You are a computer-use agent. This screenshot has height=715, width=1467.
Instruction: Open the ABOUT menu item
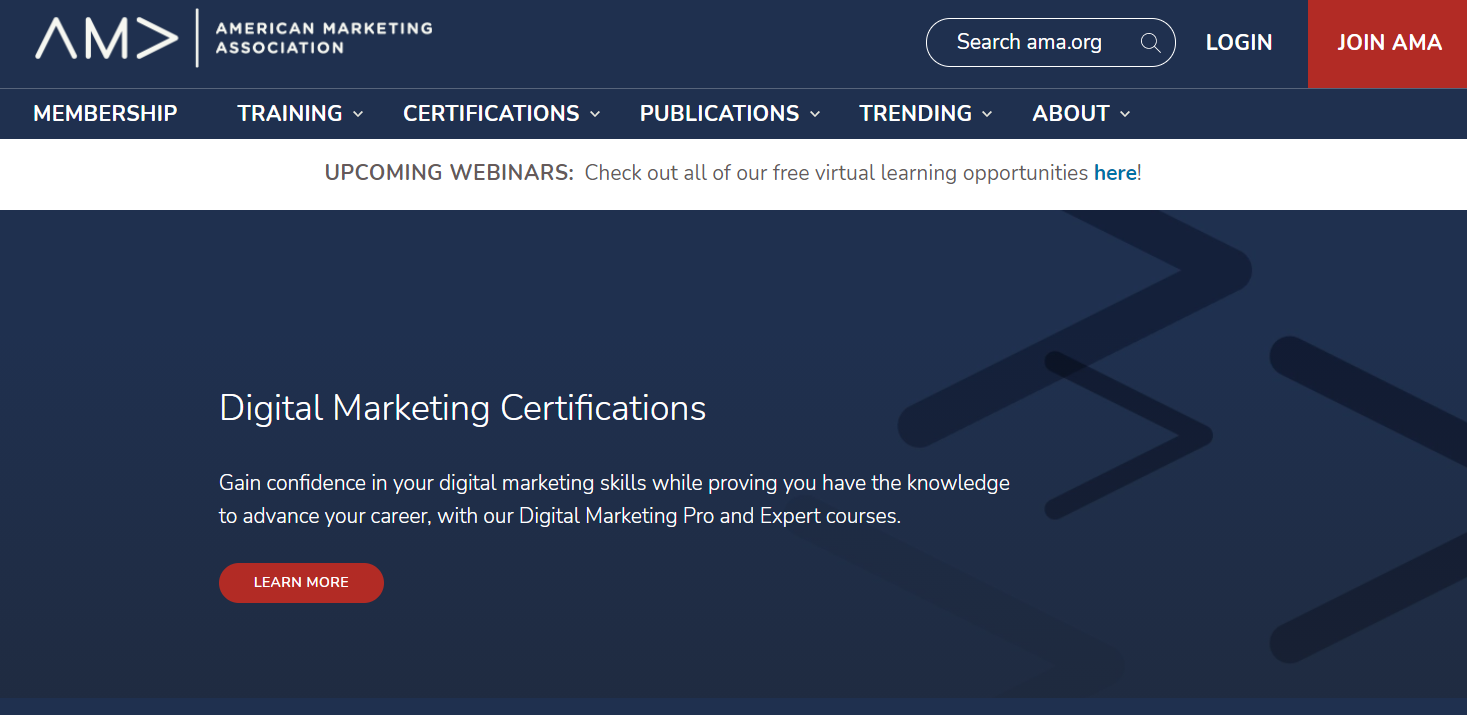coord(1071,114)
